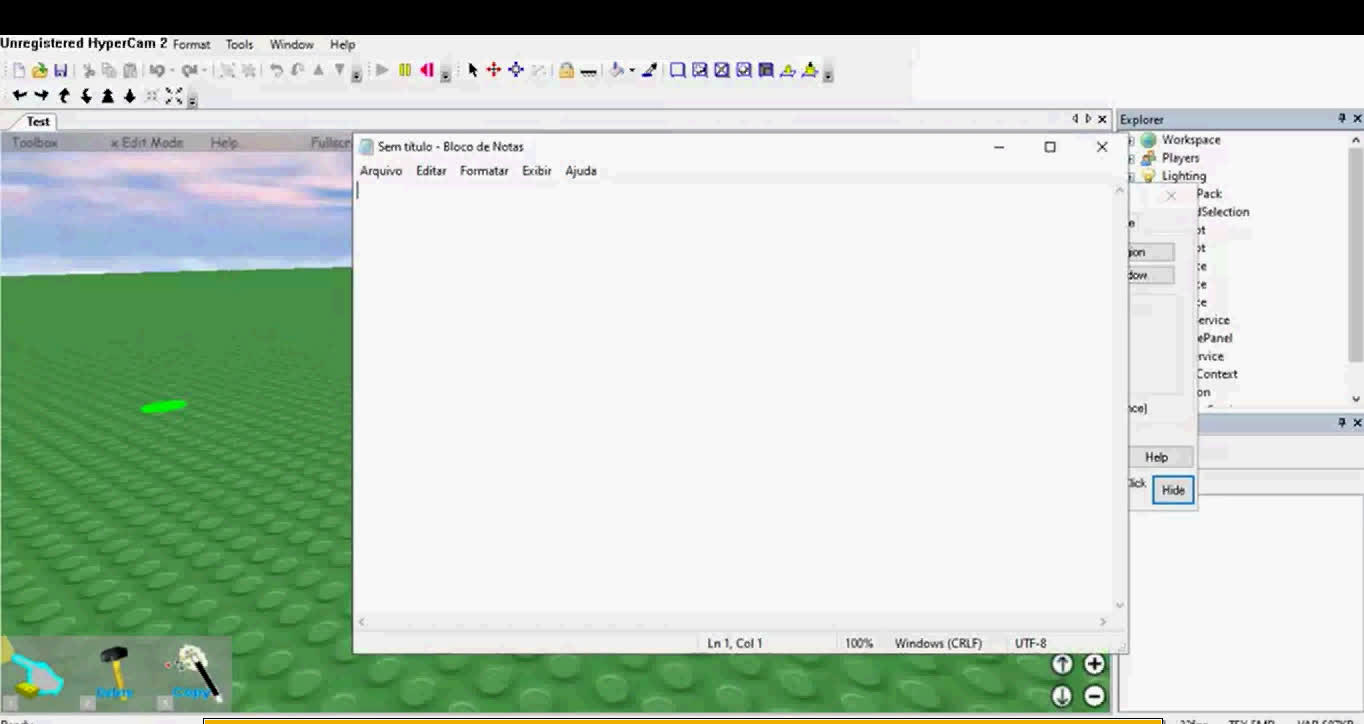Select the Move tool with crossed arrows

(x=492, y=70)
